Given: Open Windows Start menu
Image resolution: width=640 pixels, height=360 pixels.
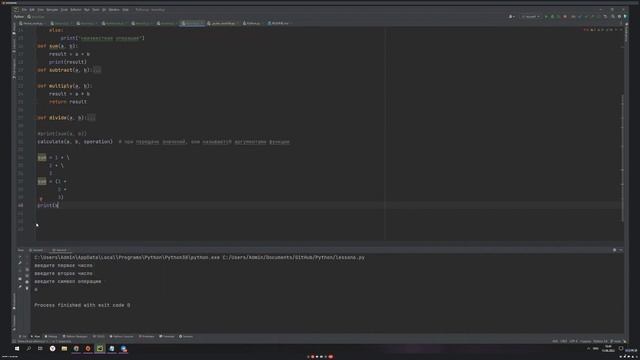Looking at the screenshot, I should click(17, 349).
